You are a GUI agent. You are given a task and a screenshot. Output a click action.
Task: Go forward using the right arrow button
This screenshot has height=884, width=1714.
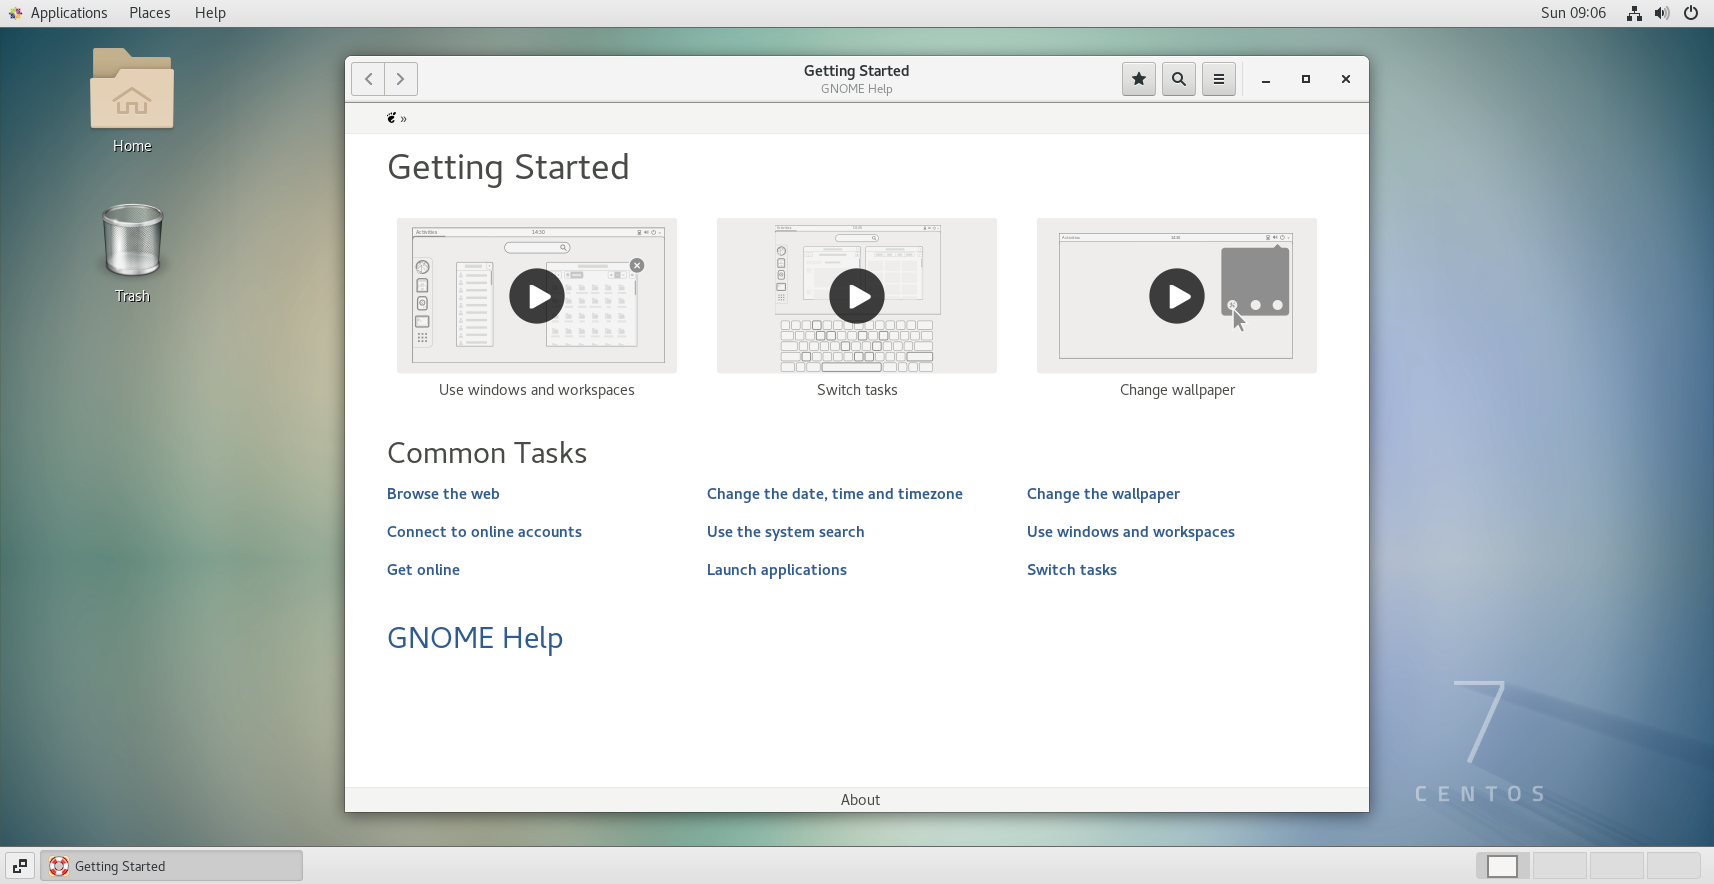401,79
